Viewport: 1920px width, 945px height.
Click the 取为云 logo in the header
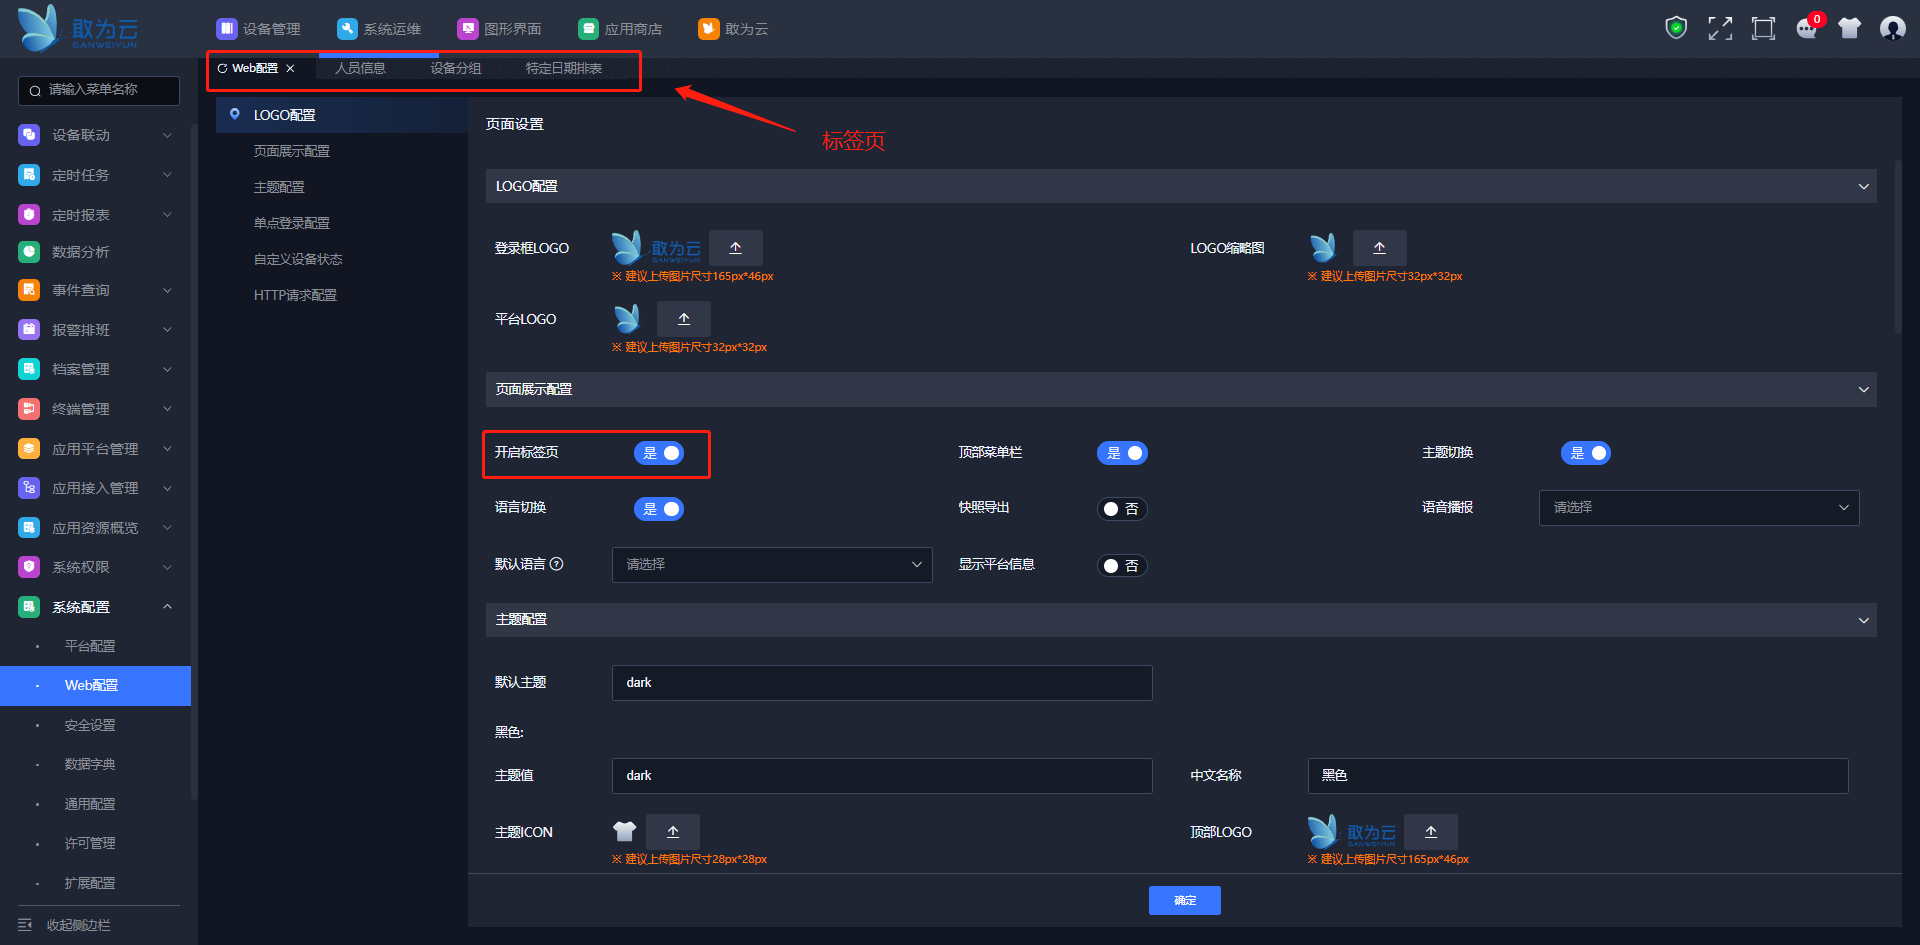[x=78, y=28]
